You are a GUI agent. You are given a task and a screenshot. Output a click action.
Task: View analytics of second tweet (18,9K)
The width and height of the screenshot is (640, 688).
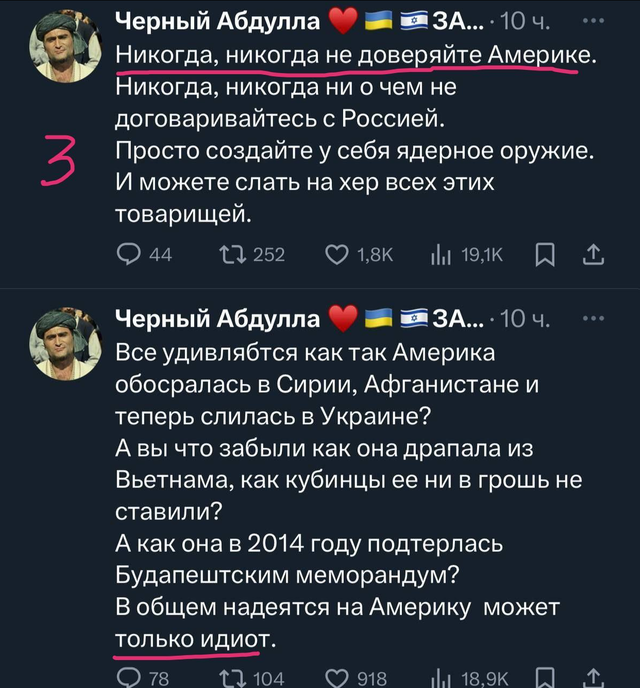pyautogui.click(x=469, y=677)
